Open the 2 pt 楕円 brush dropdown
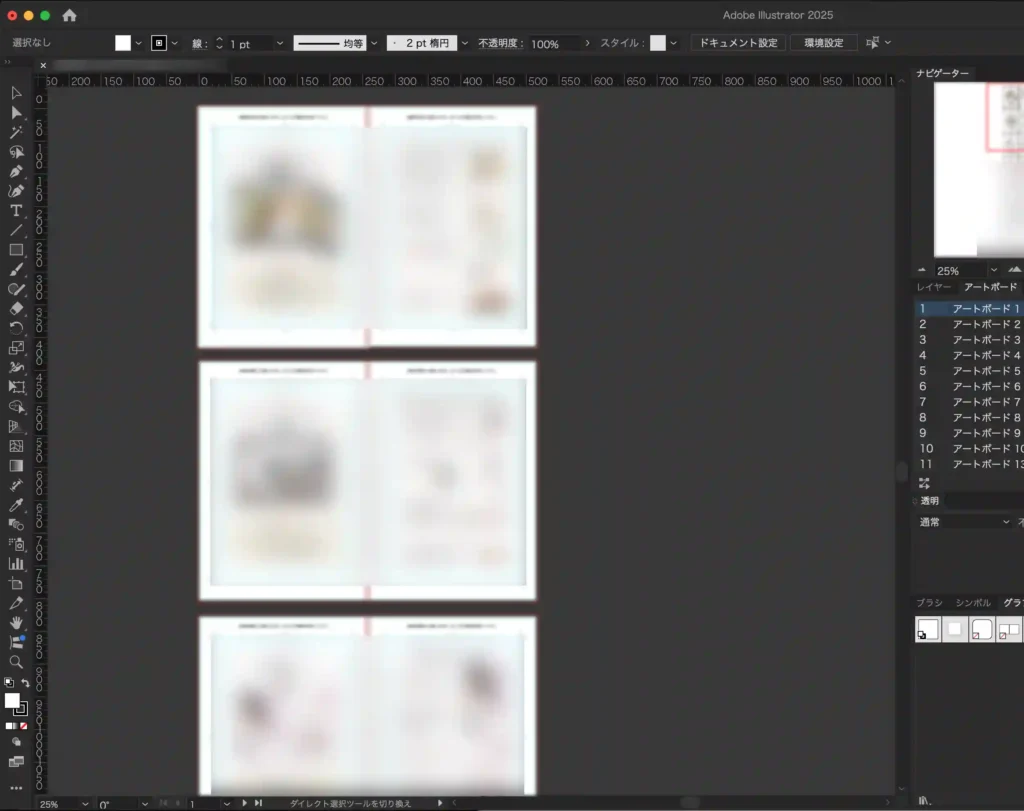This screenshot has height=811, width=1024. [x=464, y=43]
